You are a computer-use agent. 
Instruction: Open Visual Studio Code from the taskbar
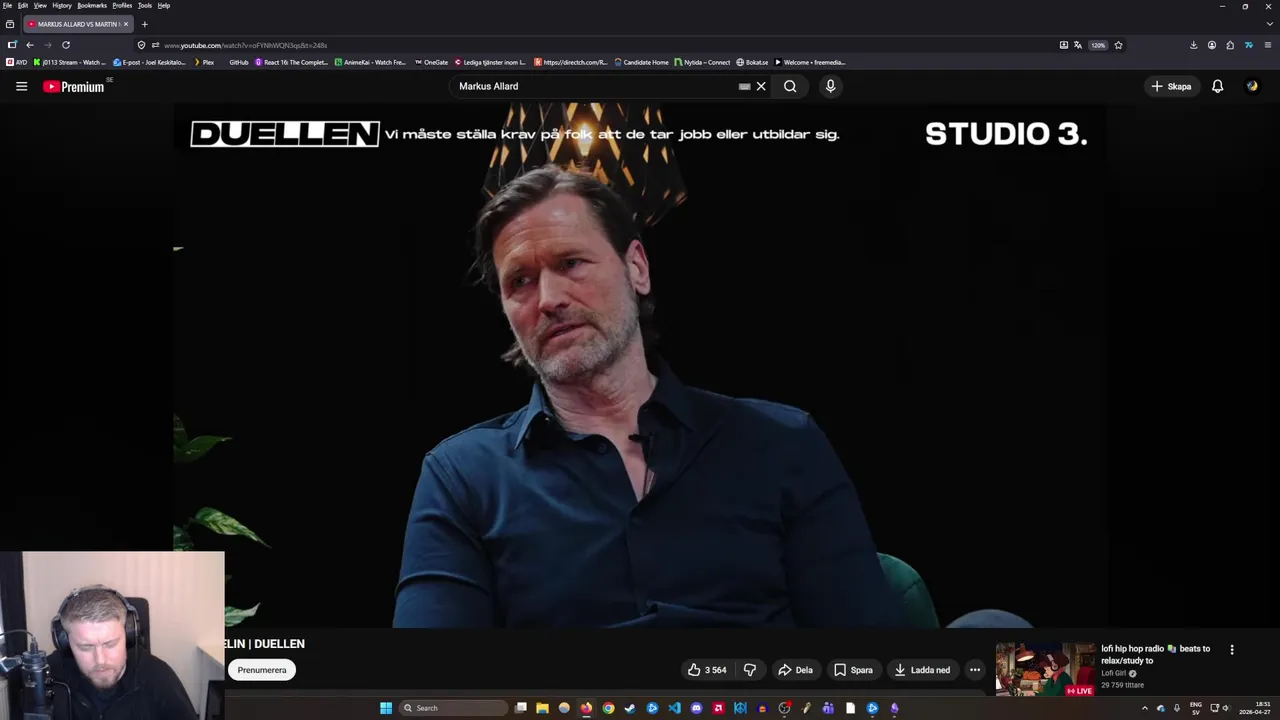coord(674,708)
